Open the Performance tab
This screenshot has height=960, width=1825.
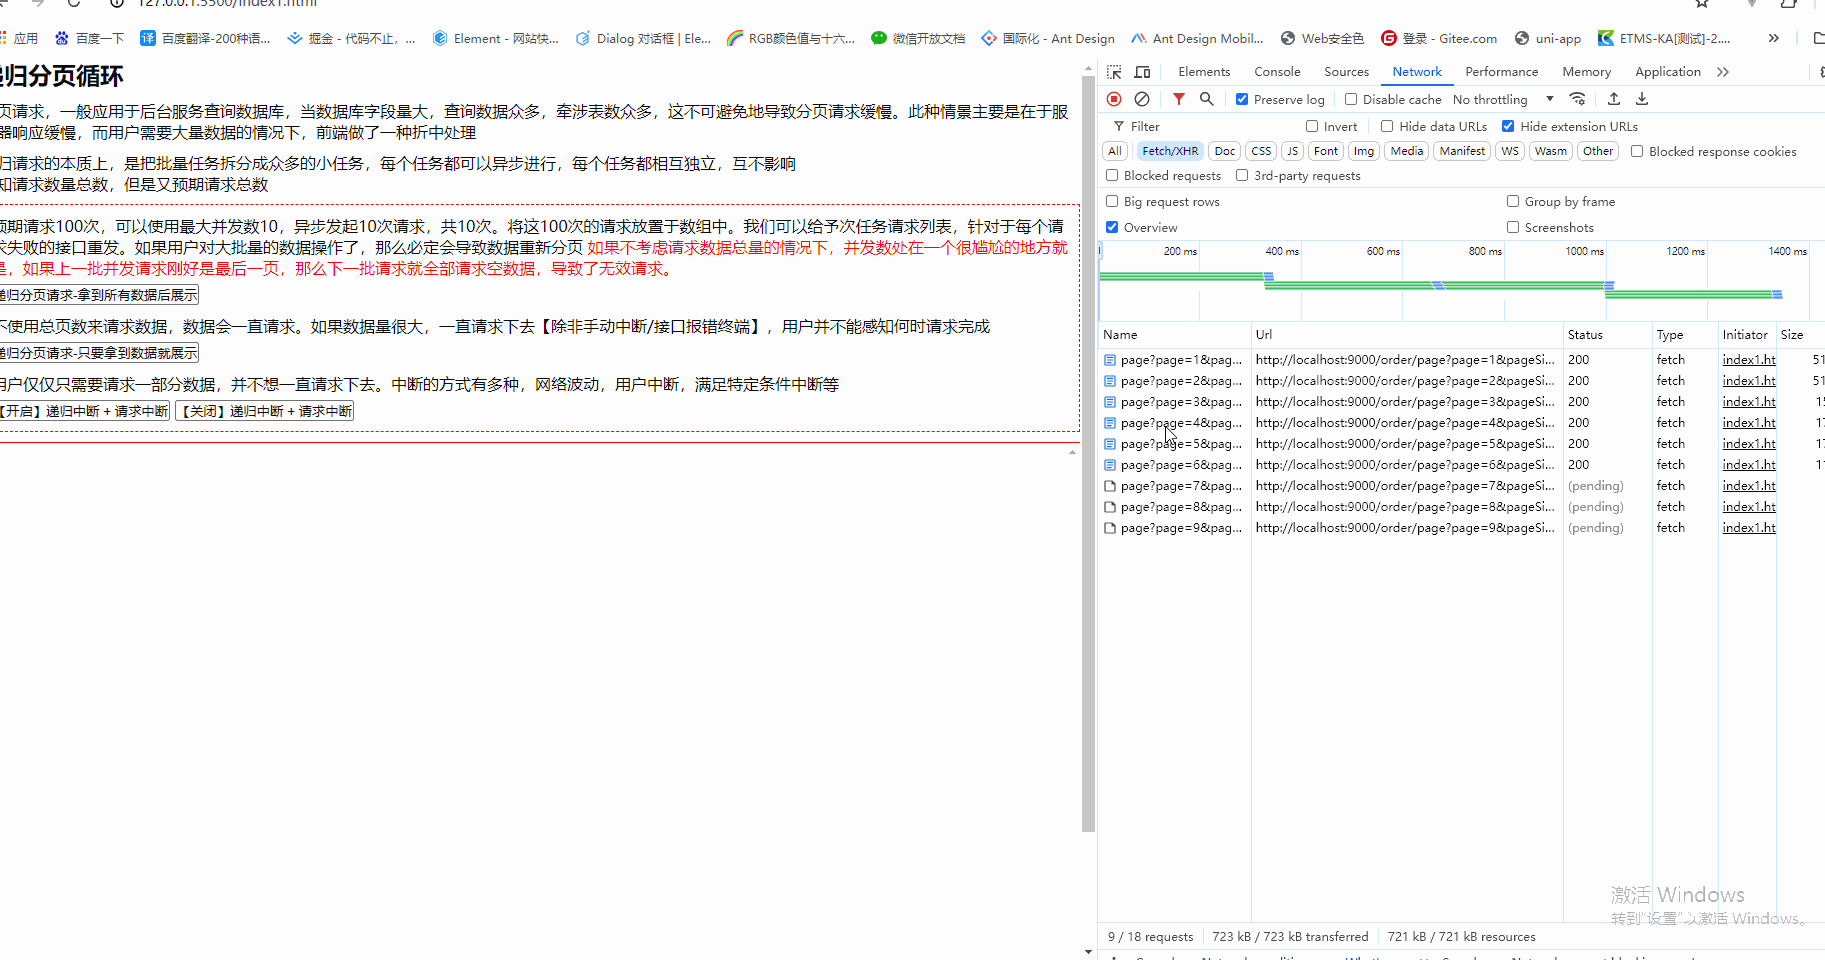tap(1501, 72)
